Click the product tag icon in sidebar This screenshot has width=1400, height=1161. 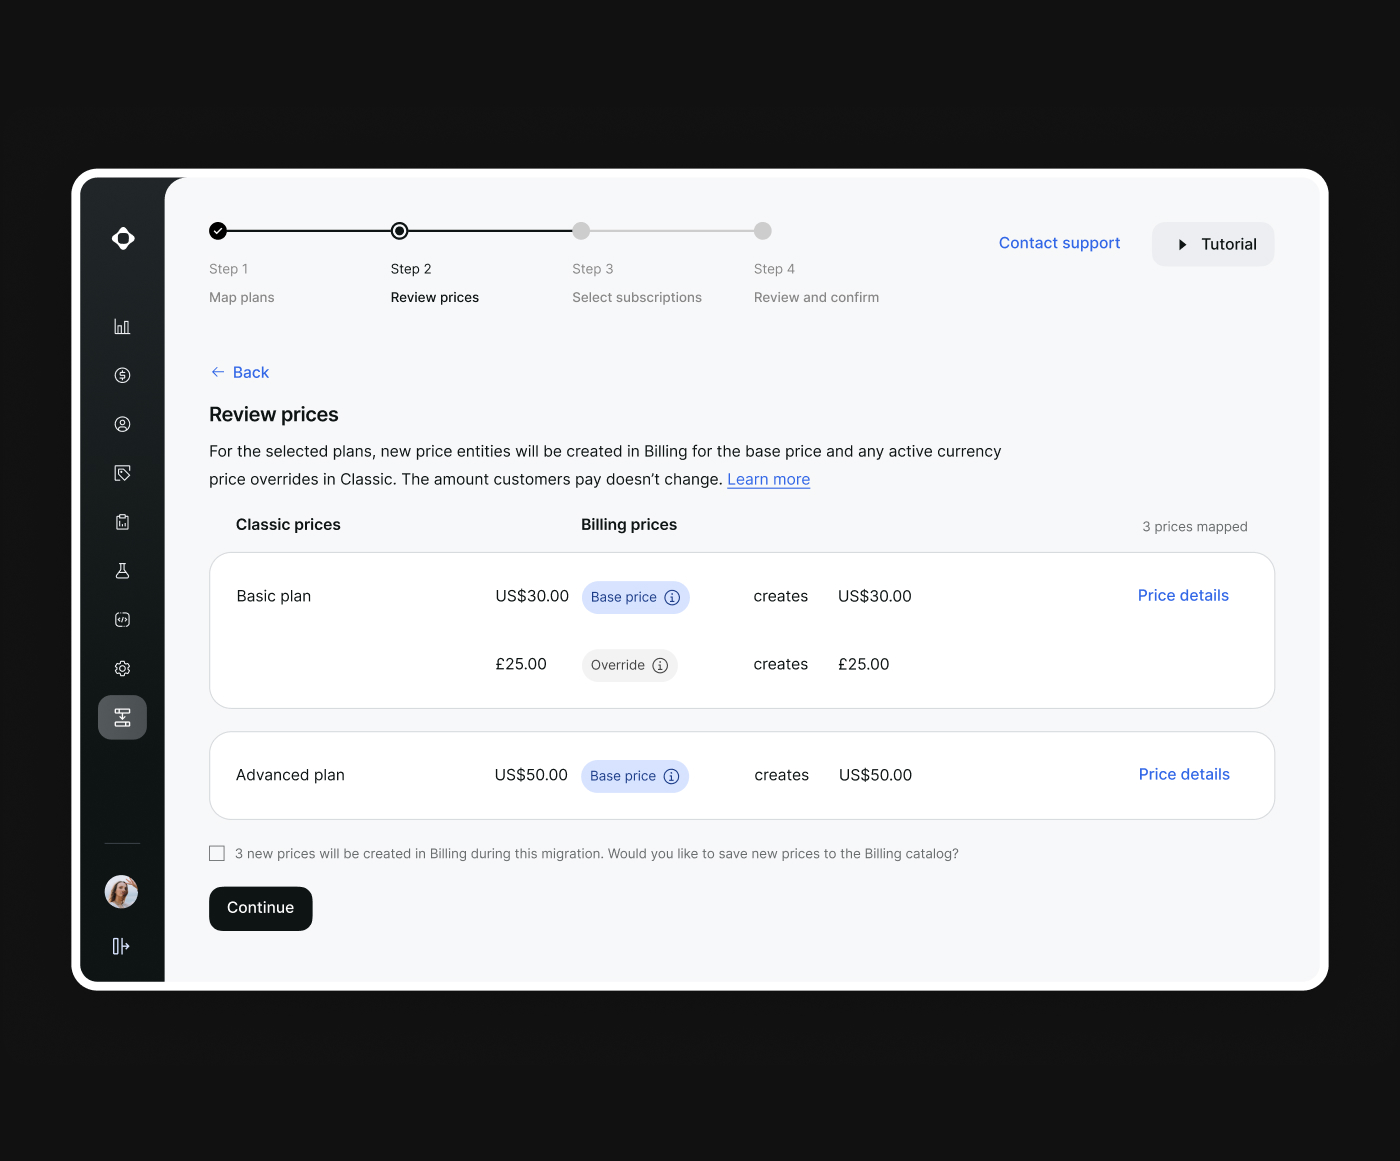coord(122,472)
